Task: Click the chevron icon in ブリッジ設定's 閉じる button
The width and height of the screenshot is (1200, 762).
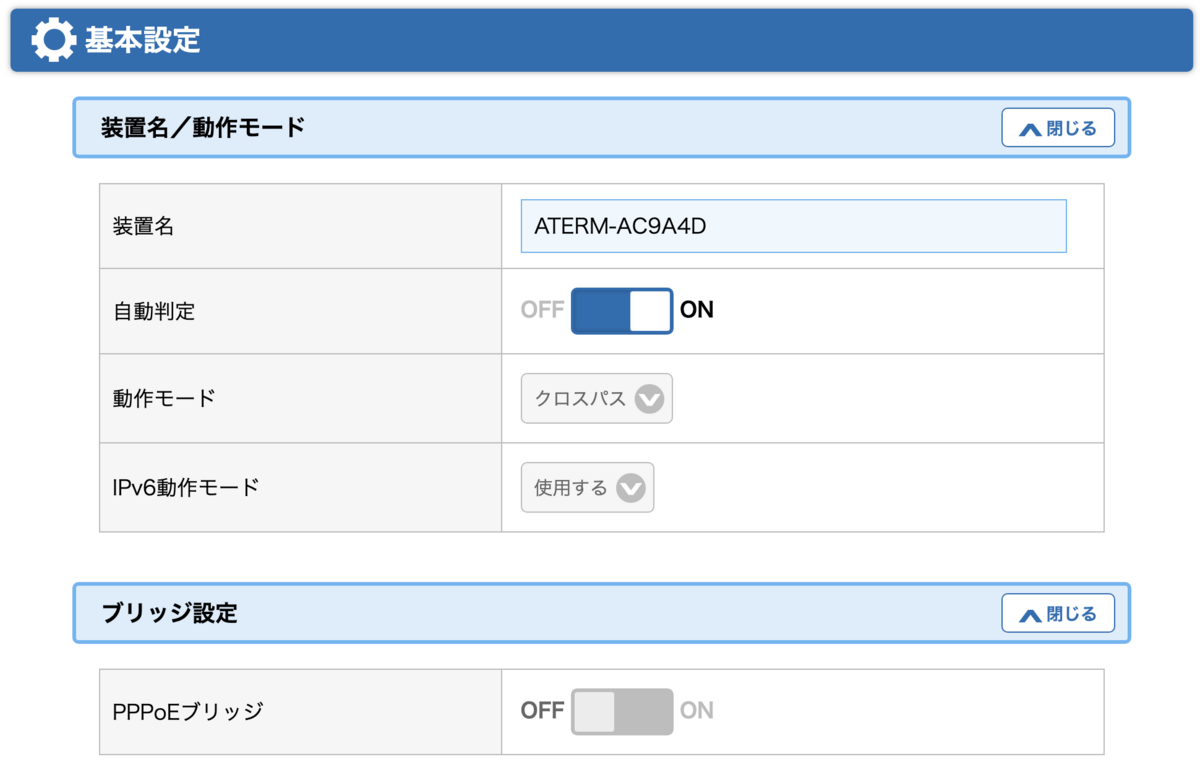Action: tap(1030, 614)
